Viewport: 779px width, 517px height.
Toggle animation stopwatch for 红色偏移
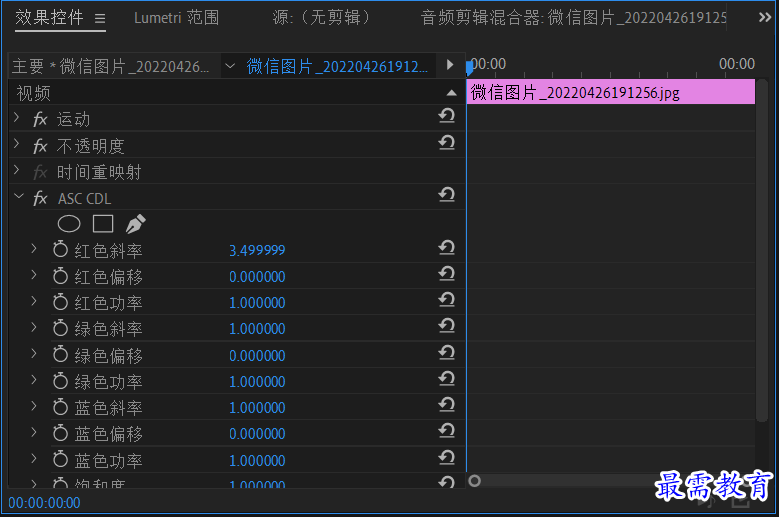61,275
